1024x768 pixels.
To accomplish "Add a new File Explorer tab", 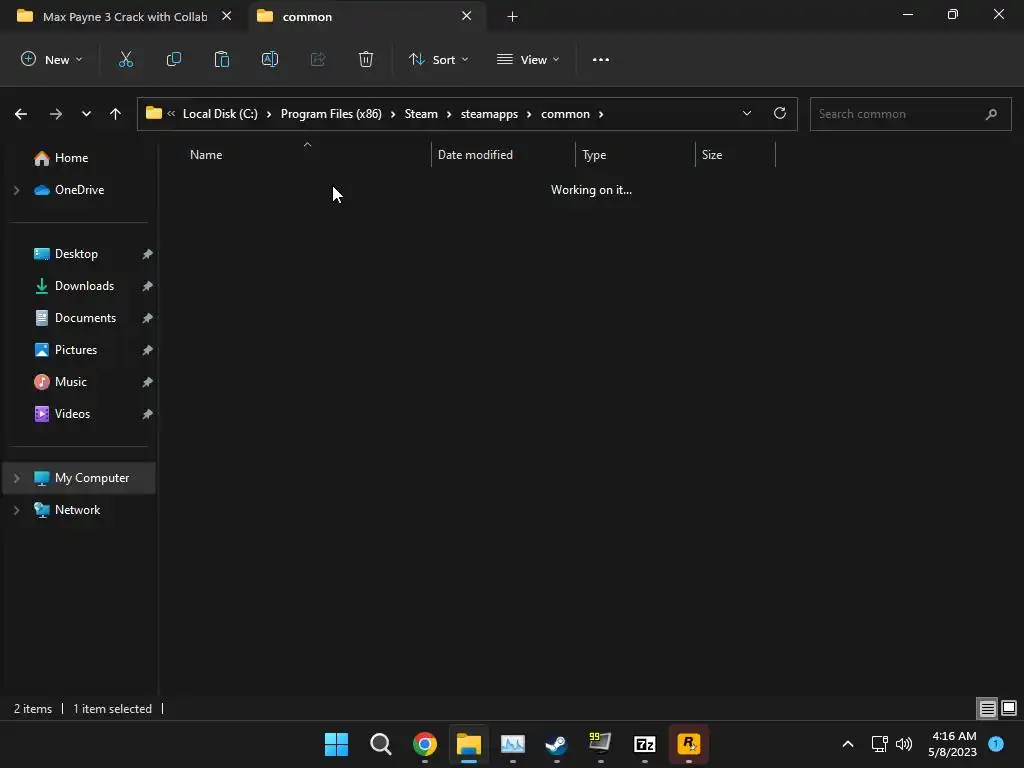I will 513,16.
